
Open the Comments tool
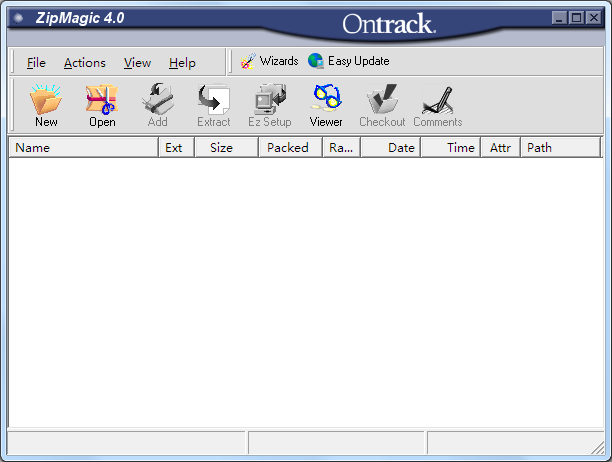pyautogui.click(x=438, y=104)
